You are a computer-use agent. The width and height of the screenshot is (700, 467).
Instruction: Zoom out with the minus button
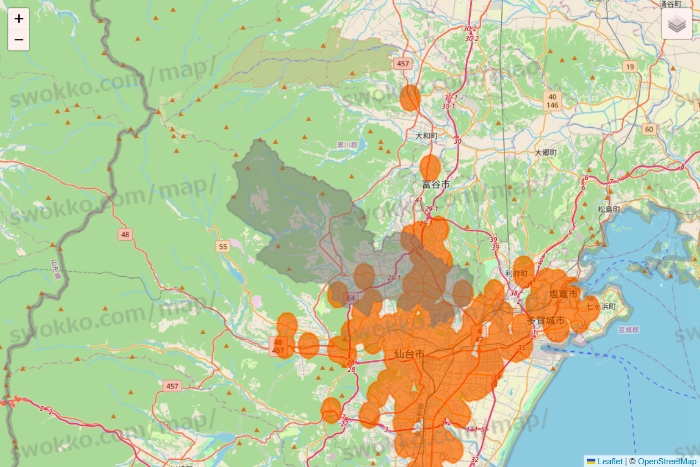[x=19, y=40]
